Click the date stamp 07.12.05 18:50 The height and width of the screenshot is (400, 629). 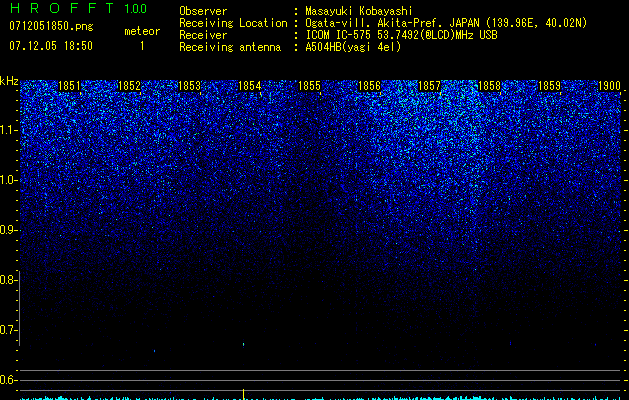tap(51, 46)
